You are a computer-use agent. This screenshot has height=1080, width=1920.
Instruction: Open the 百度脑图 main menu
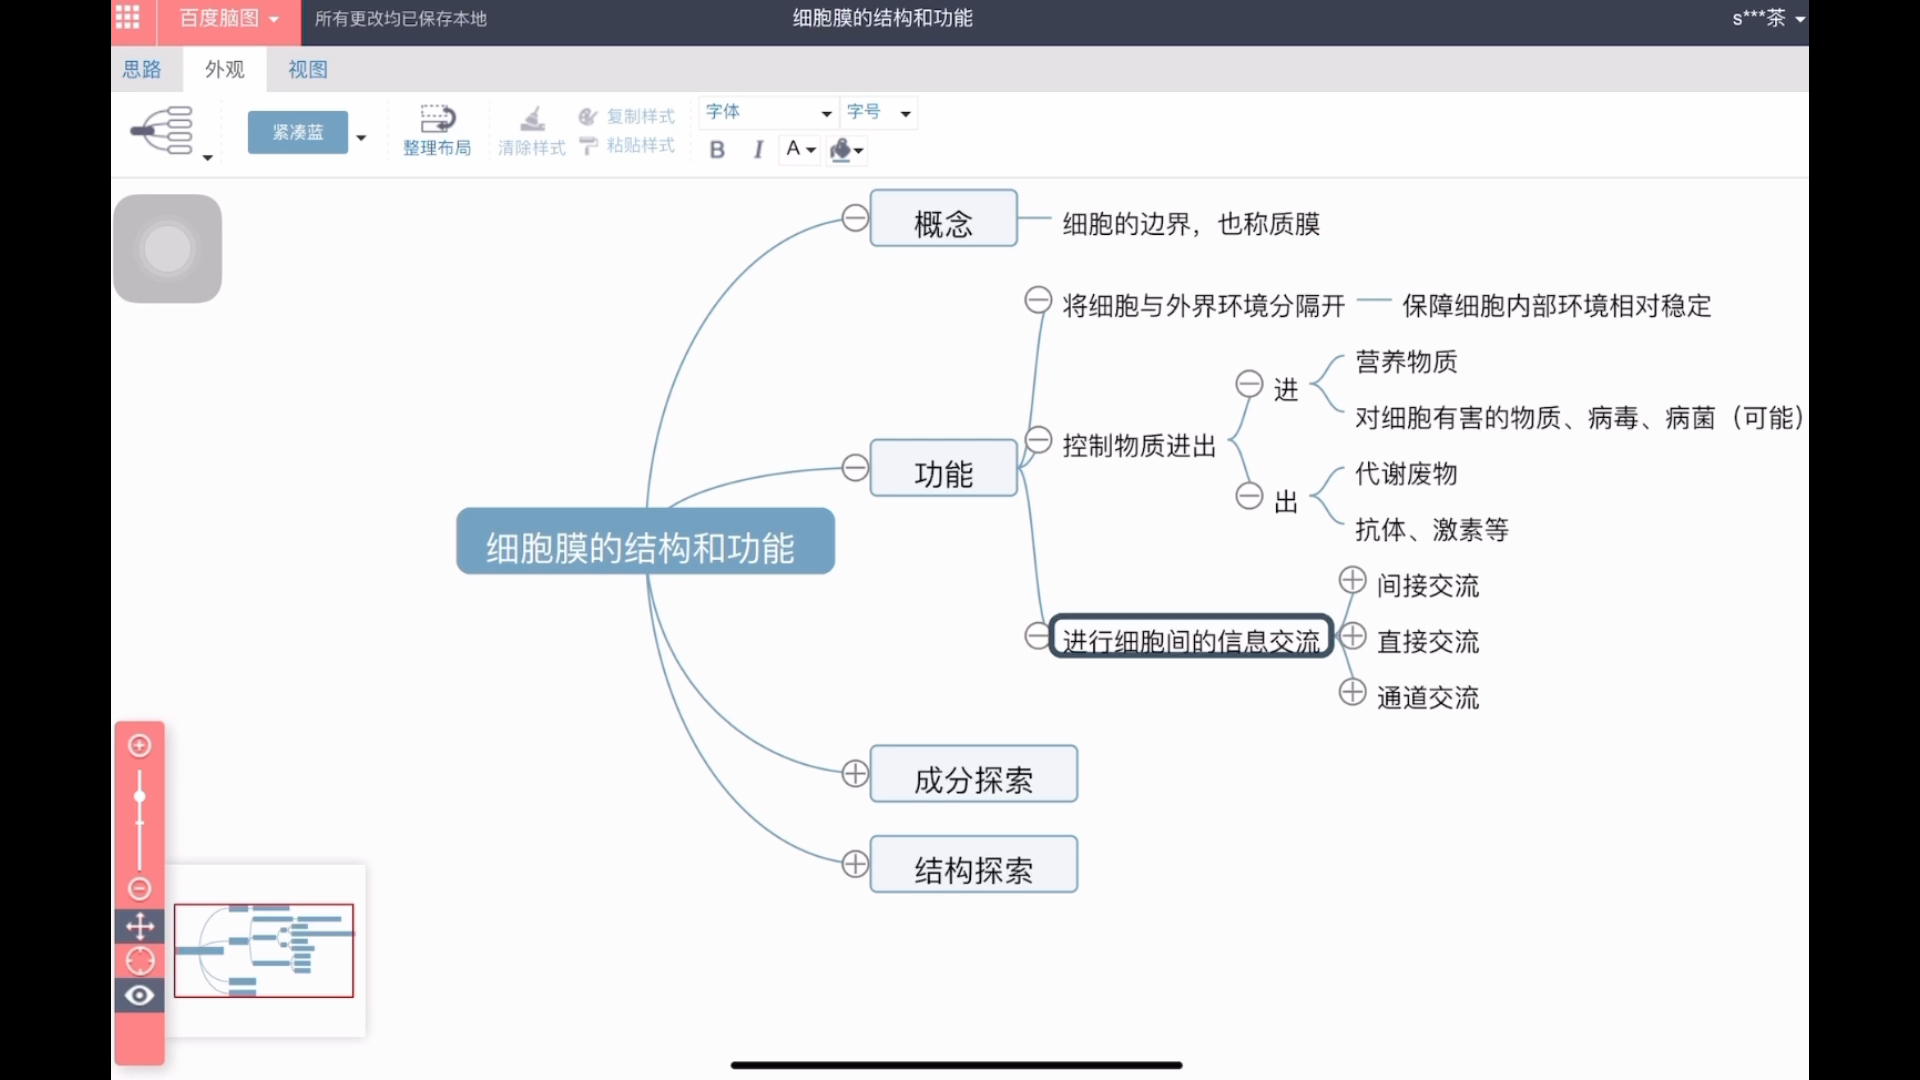(228, 18)
